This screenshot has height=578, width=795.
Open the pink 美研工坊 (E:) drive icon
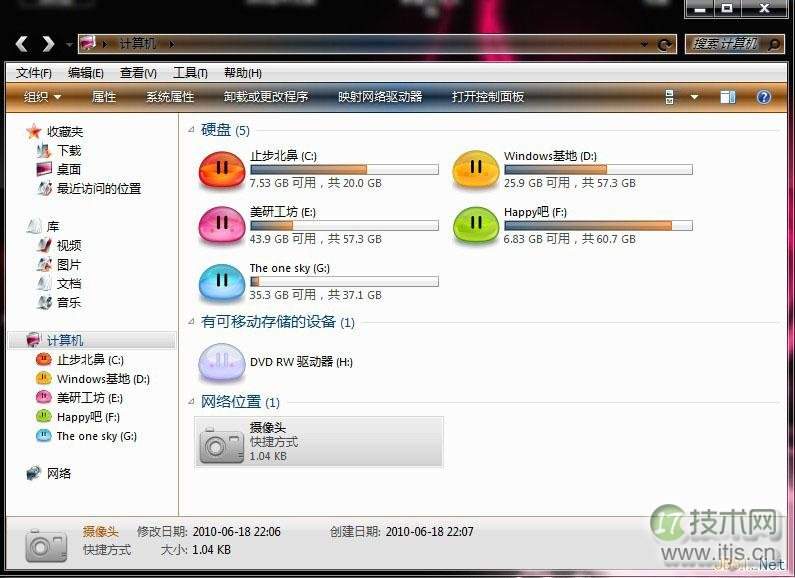pyautogui.click(x=222, y=225)
